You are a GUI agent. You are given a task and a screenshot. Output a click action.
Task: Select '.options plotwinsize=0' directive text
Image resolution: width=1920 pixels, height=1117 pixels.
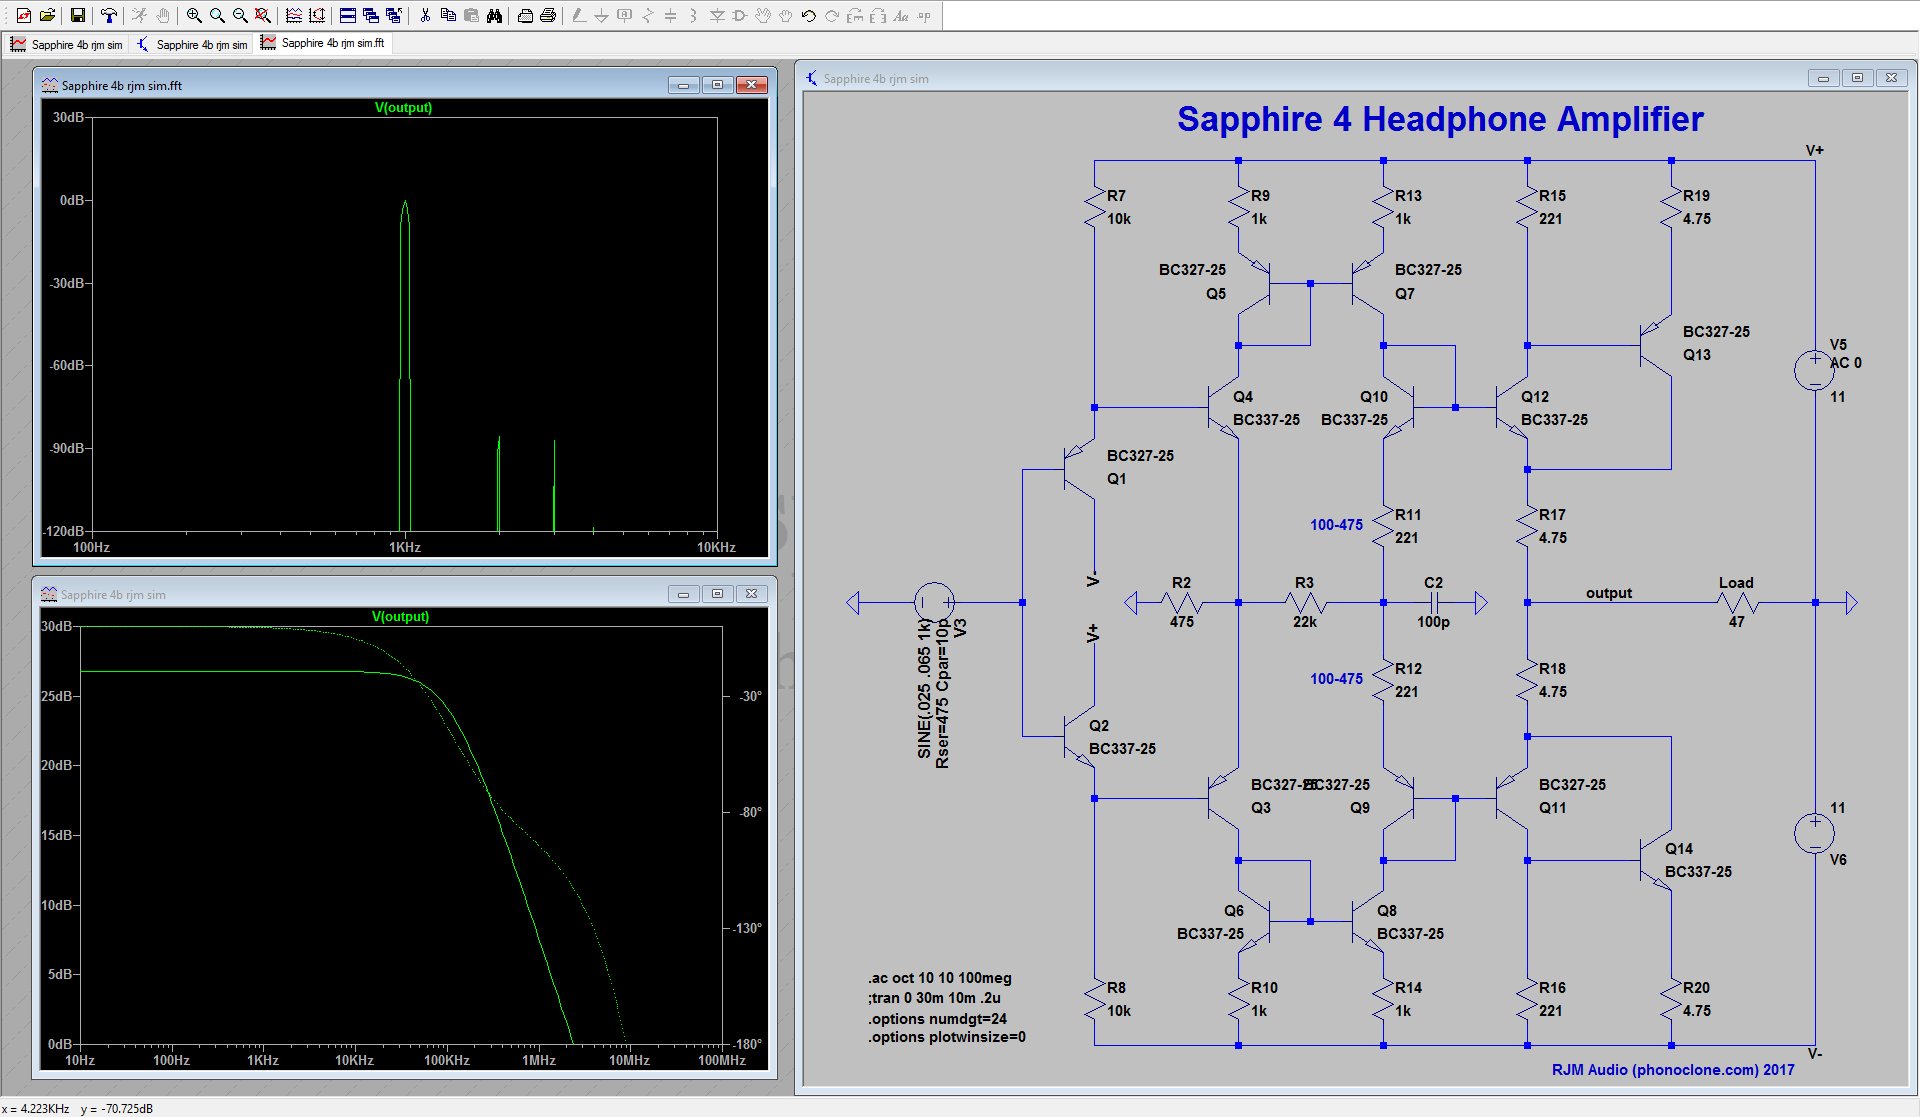(946, 1037)
